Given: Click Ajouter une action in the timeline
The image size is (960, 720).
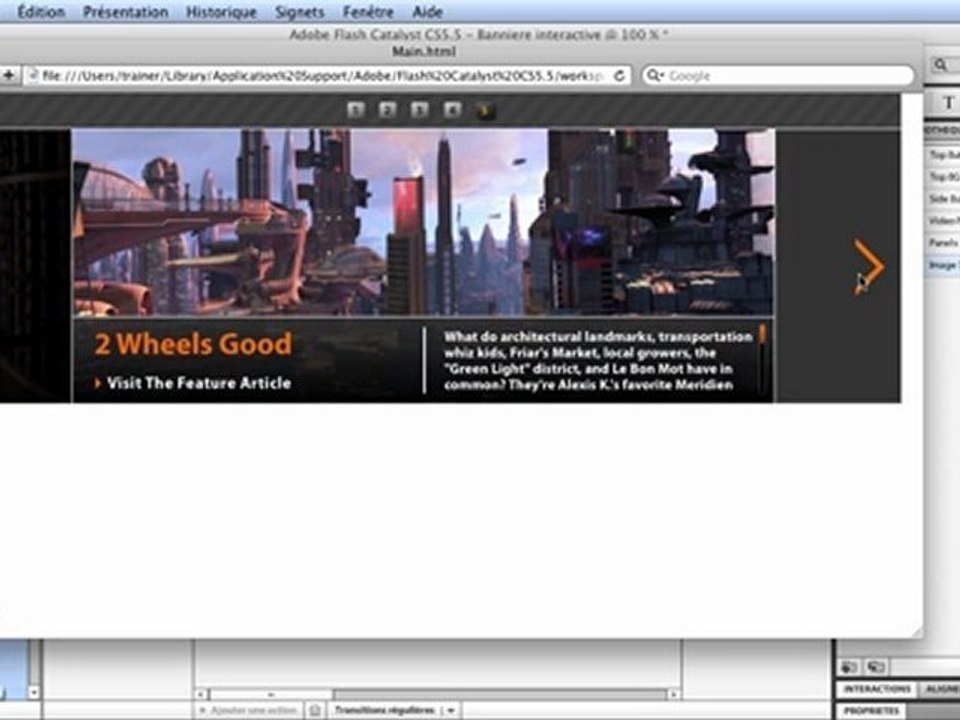Looking at the screenshot, I should point(249,710).
